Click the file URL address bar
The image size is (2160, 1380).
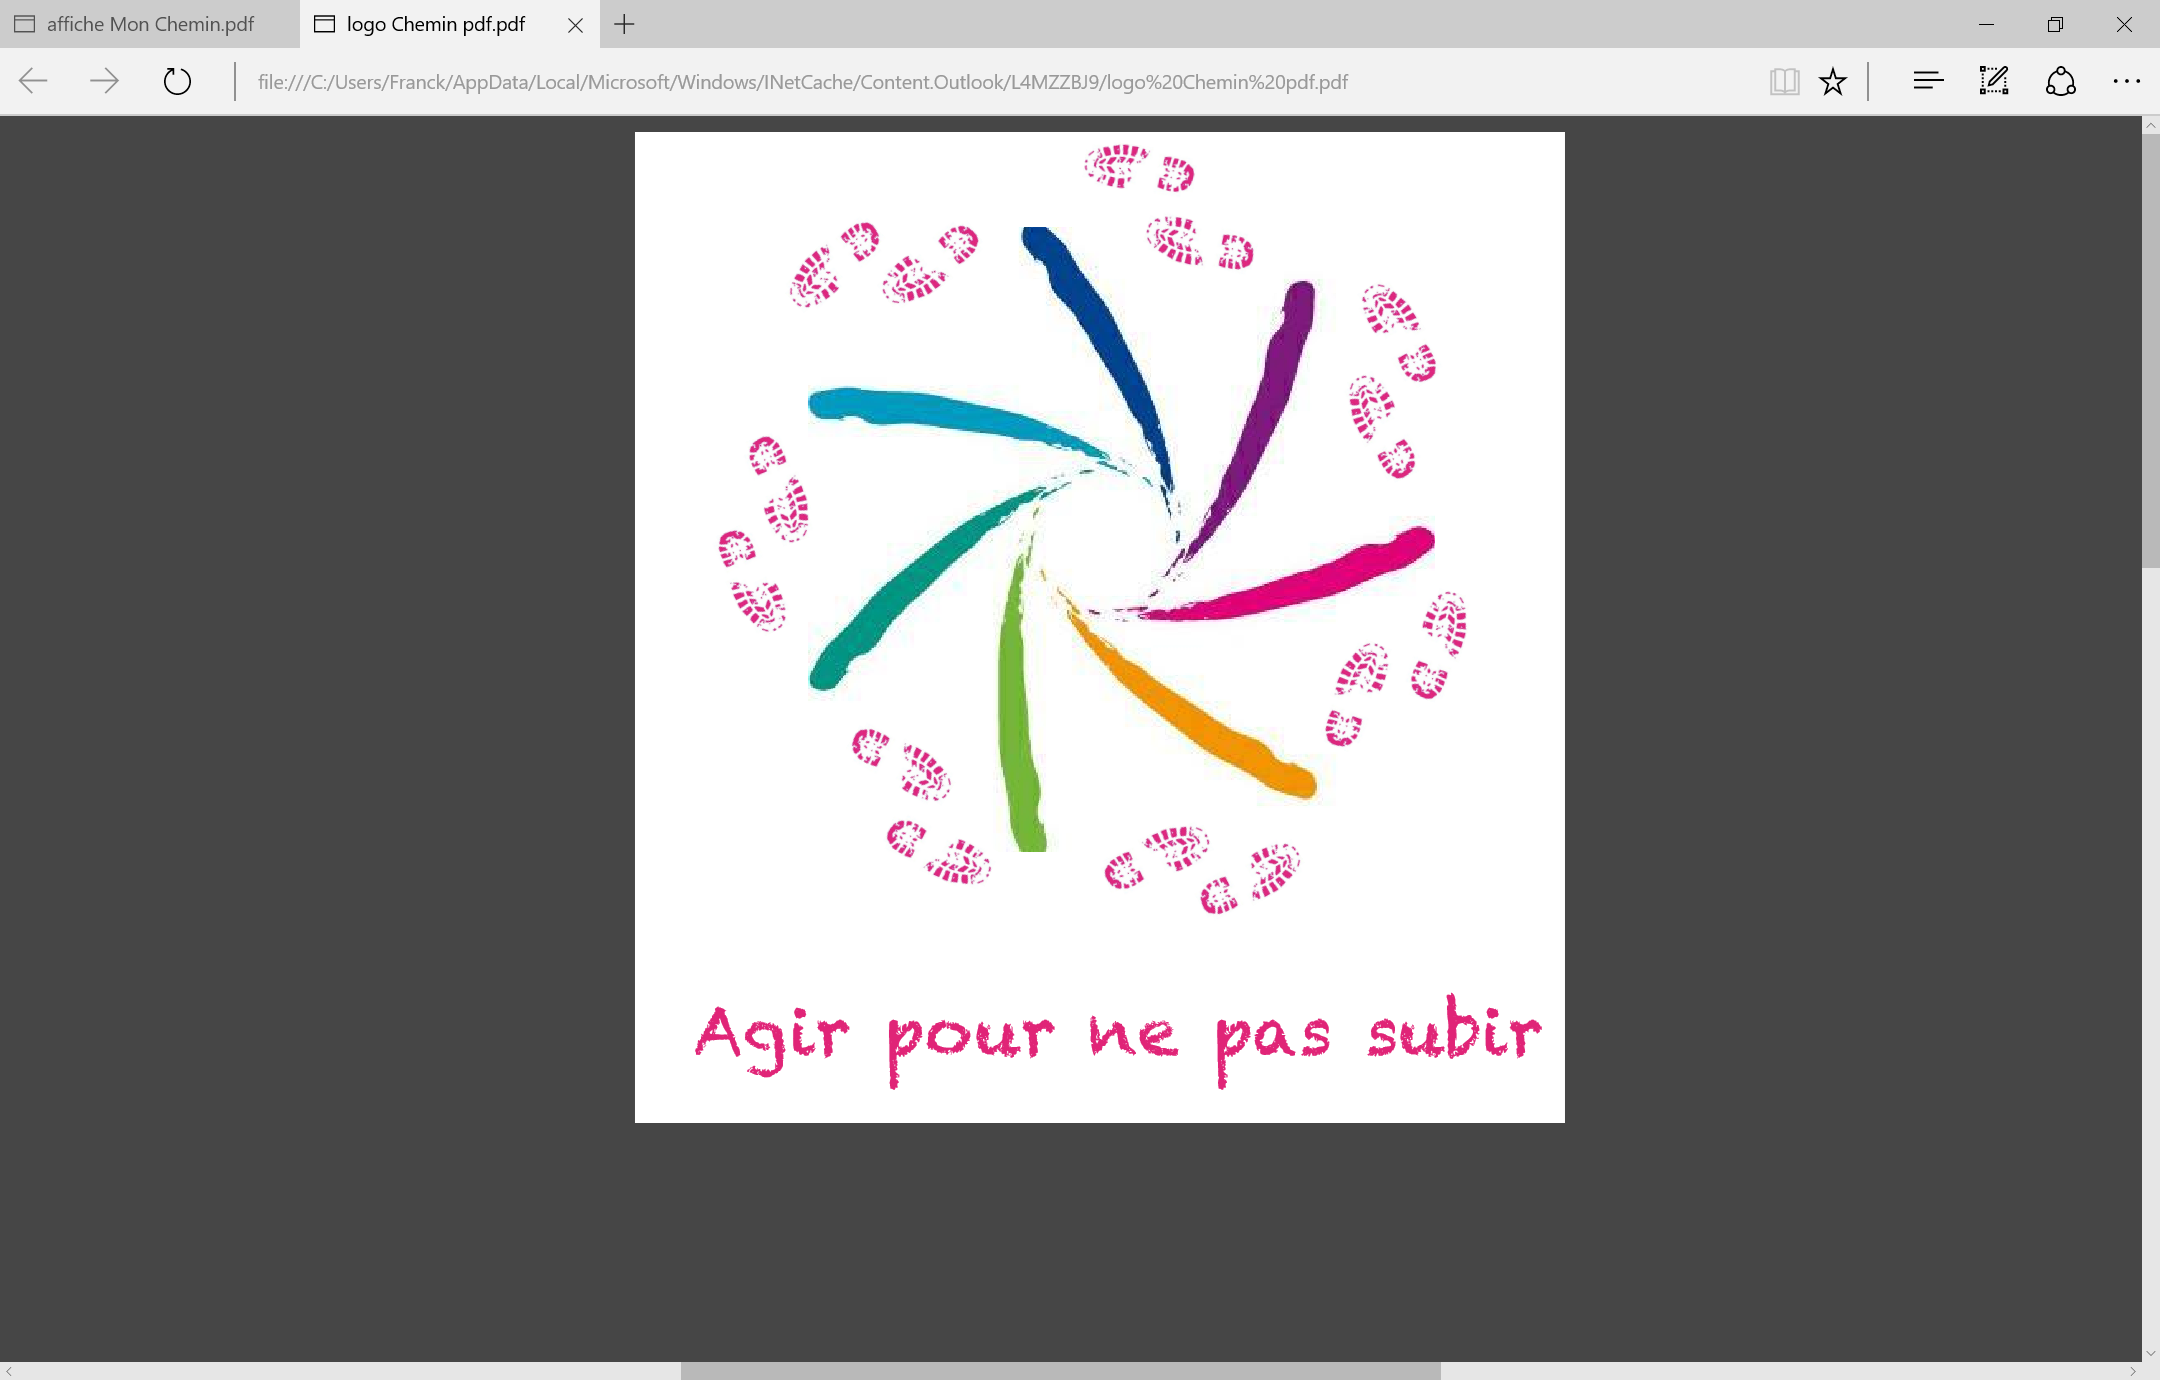click(802, 82)
